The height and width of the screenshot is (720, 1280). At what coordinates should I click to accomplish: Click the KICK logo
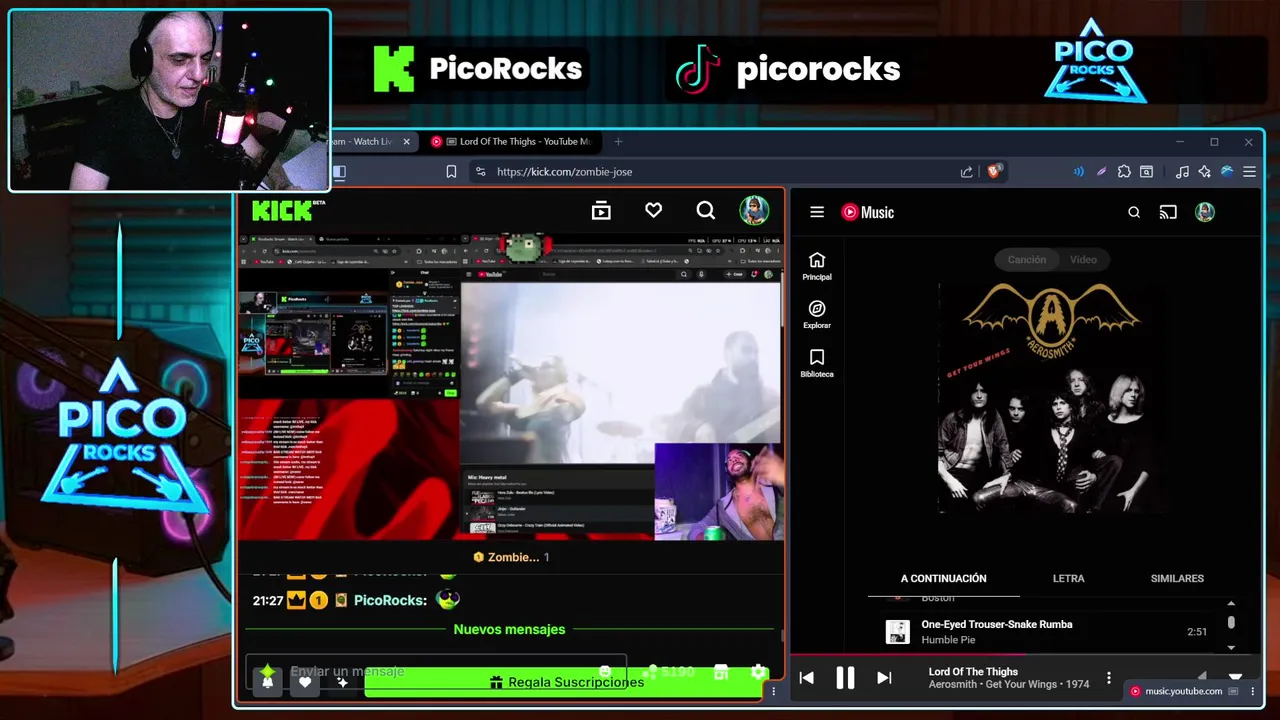point(288,210)
